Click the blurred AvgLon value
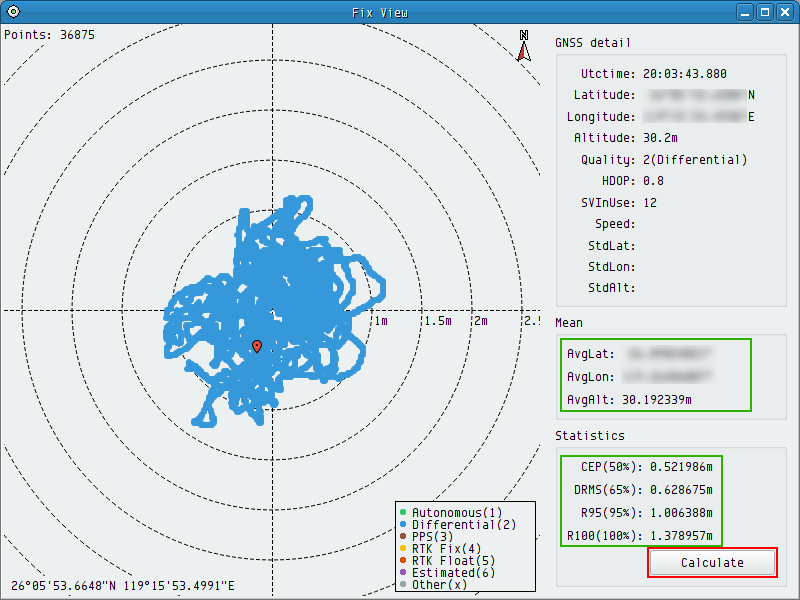Image resolution: width=800 pixels, height=600 pixels. [667, 377]
